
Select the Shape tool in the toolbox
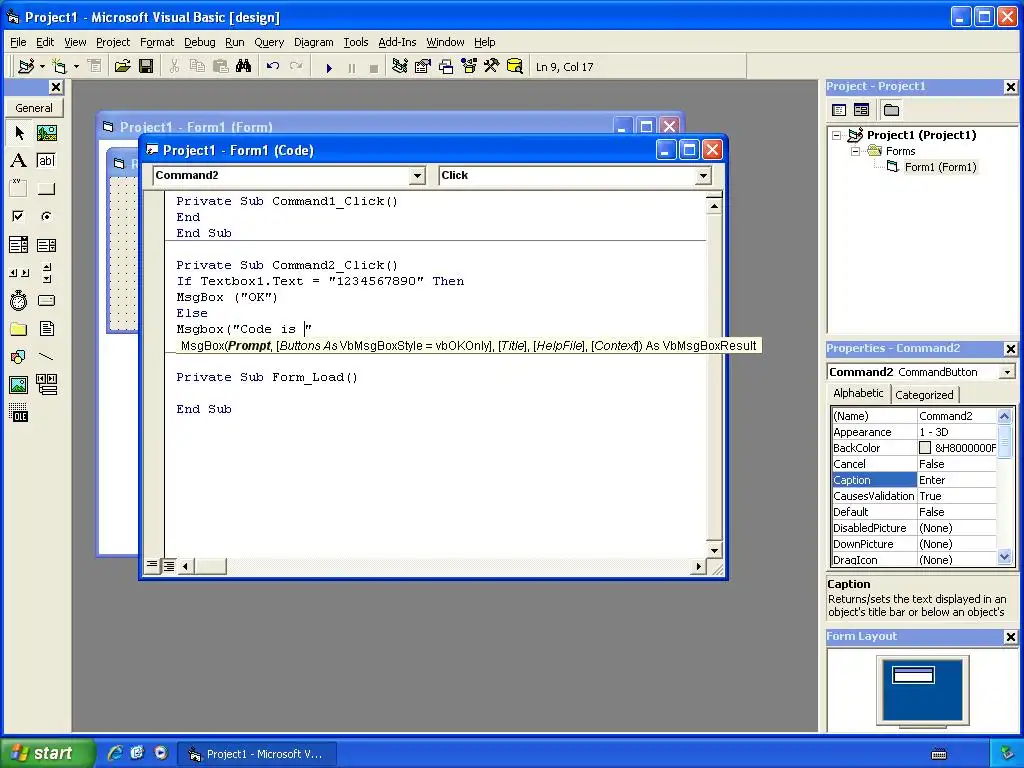pos(19,357)
